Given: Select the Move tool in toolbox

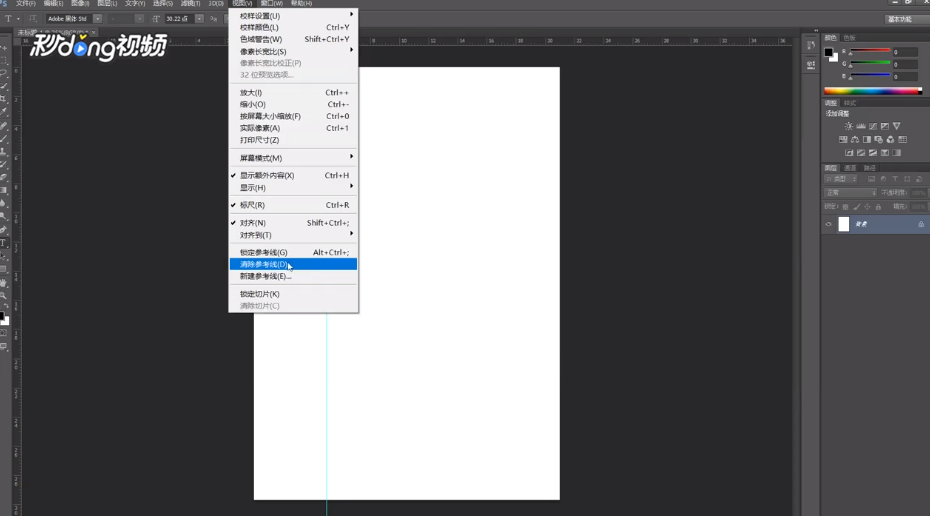Looking at the screenshot, I should [4, 47].
